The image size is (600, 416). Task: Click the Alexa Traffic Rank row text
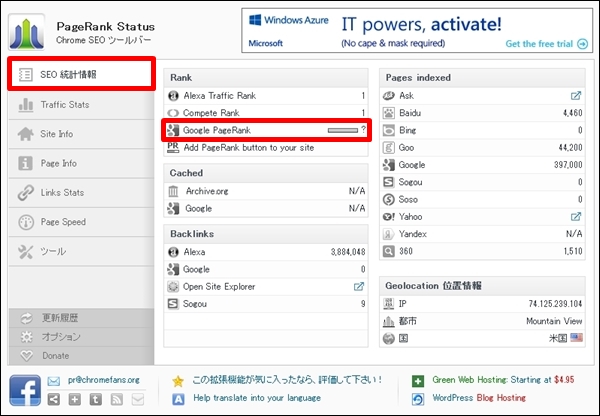coord(220,96)
